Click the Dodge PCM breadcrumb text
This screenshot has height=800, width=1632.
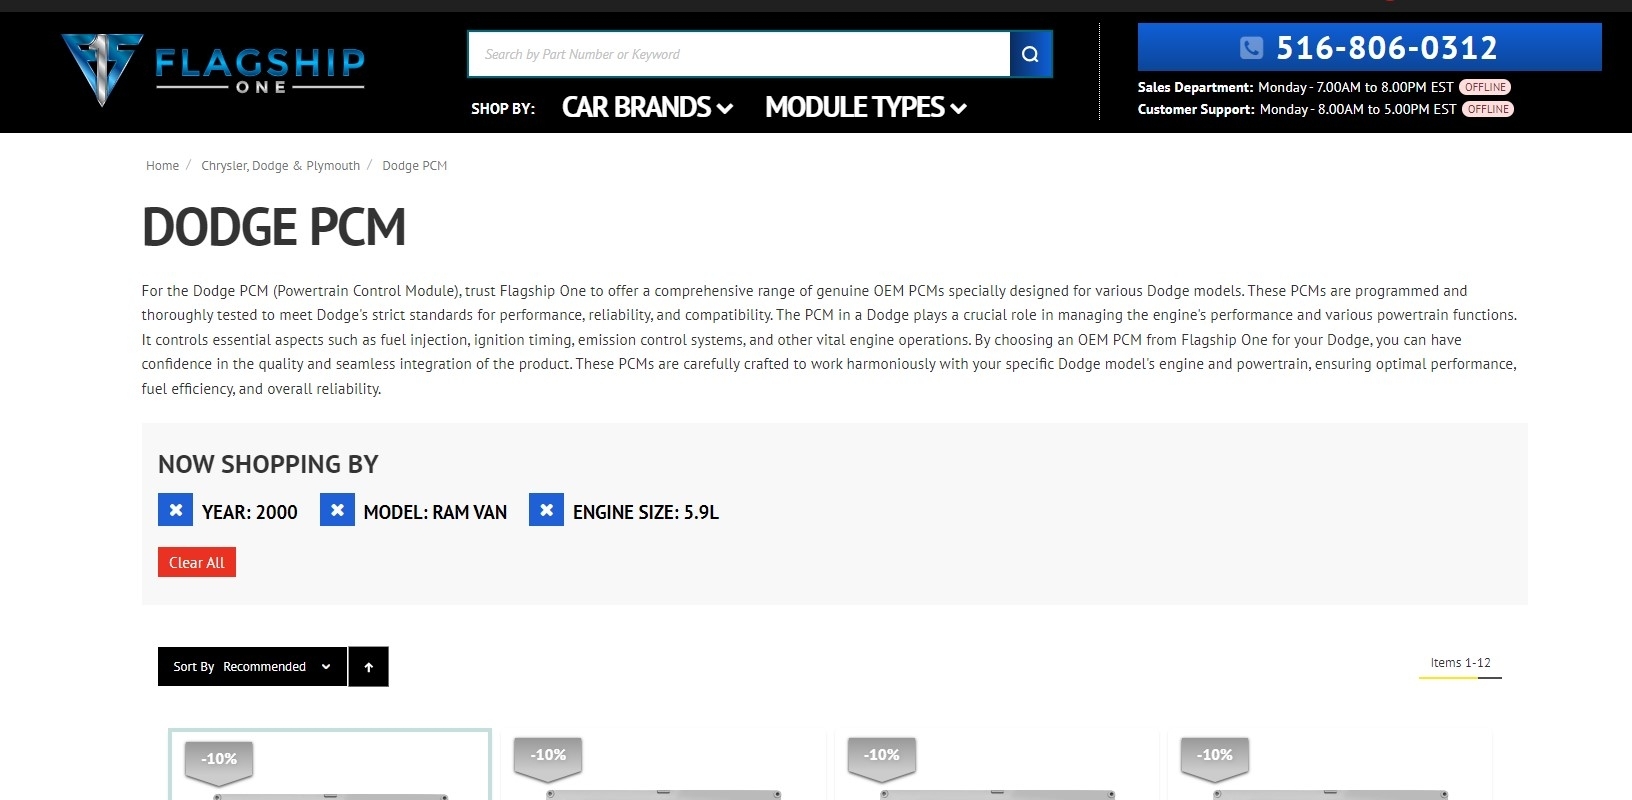tap(414, 166)
